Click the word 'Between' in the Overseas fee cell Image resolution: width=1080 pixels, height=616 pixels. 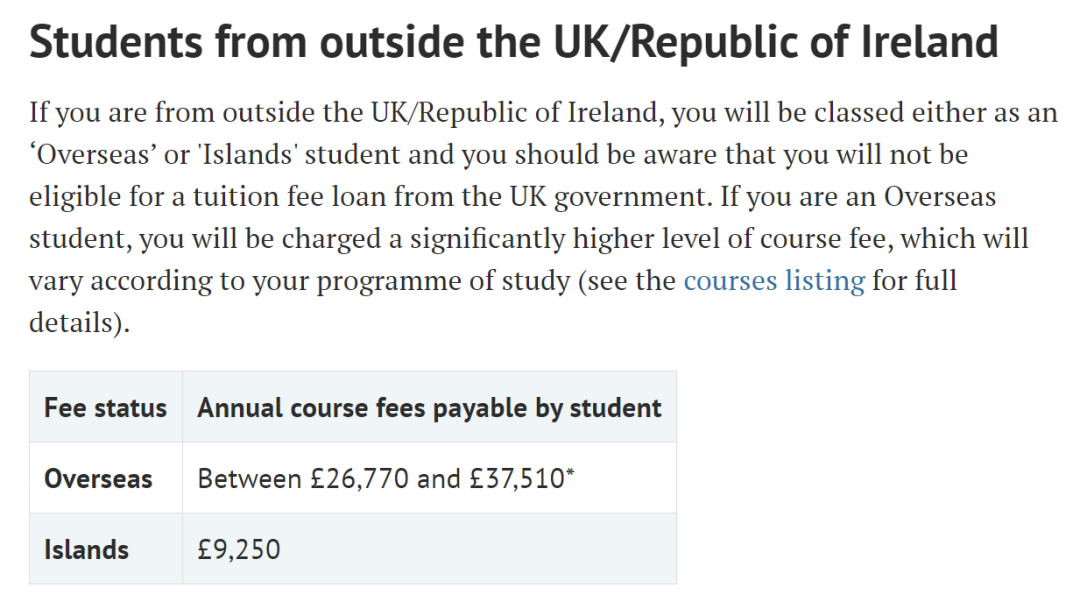[x=249, y=478]
